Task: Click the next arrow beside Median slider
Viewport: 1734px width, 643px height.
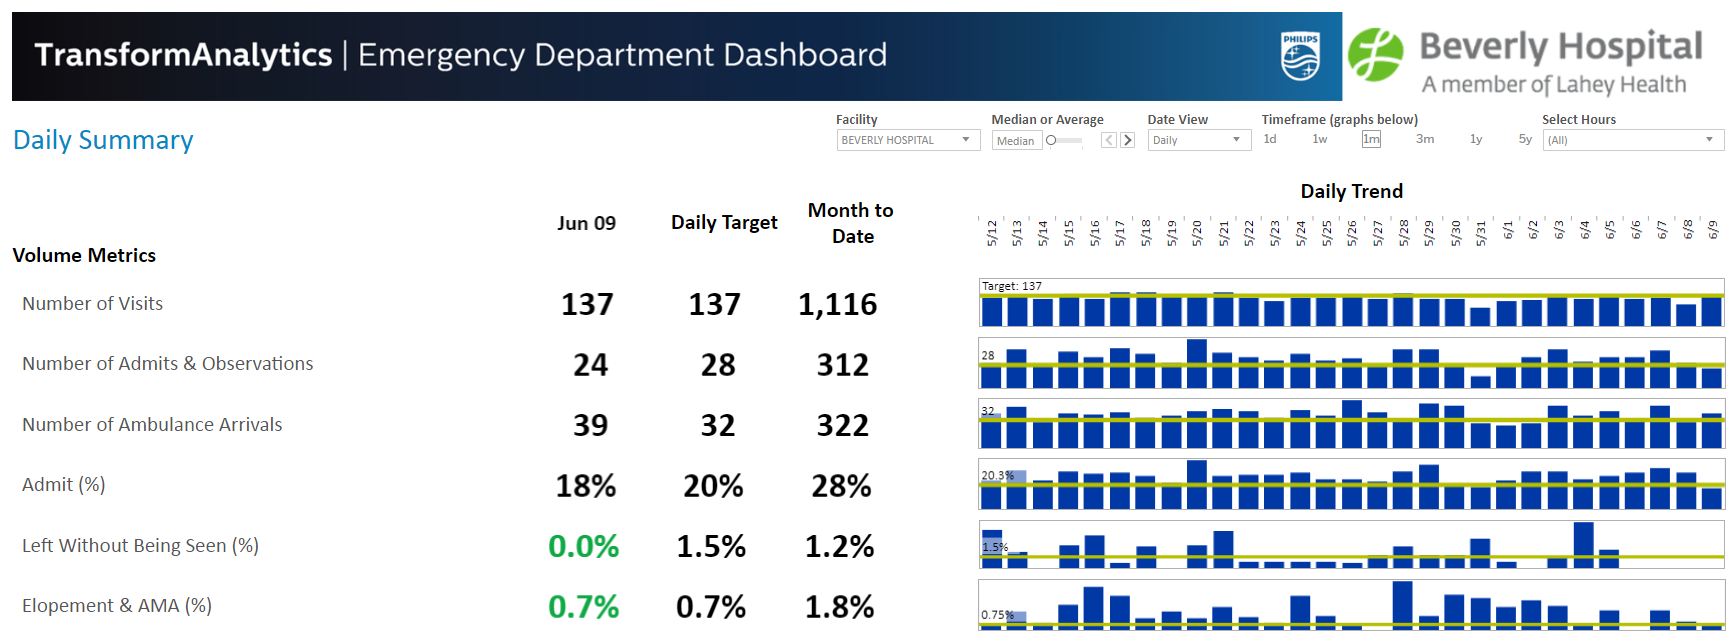Action: click(x=1127, y=140)
